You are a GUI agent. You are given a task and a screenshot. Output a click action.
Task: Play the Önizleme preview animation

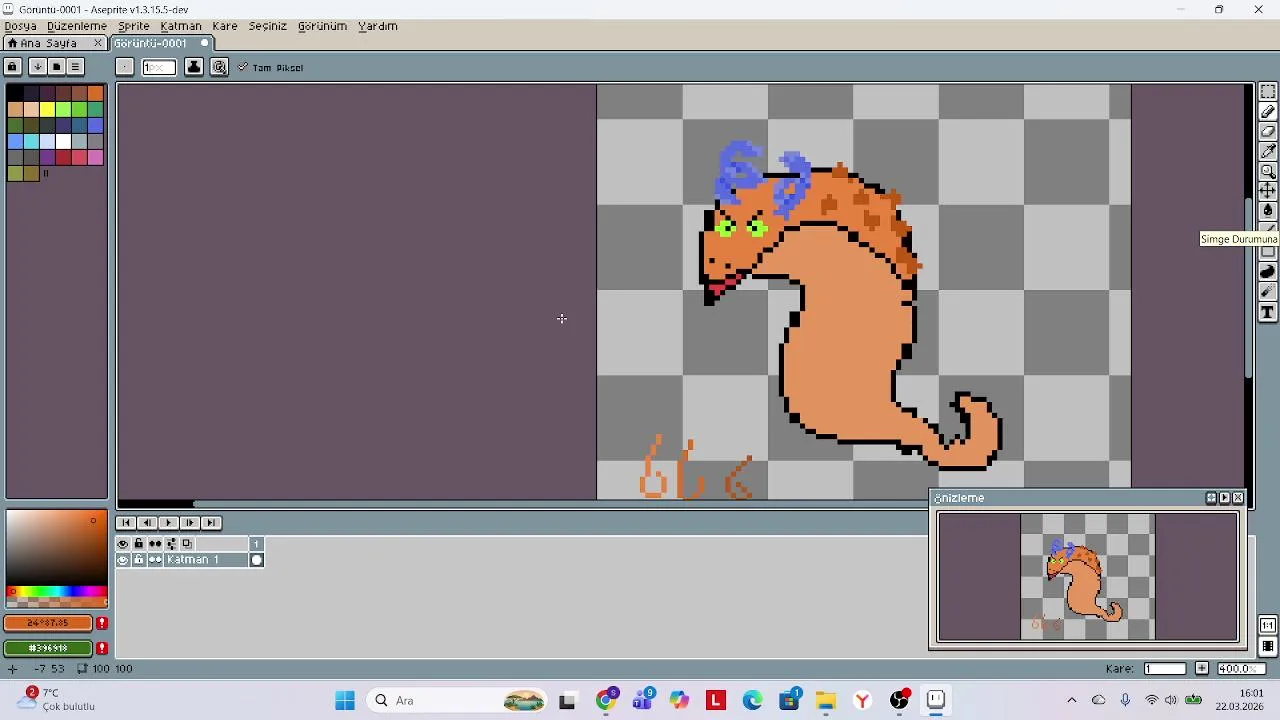[x=1225, y=498]
